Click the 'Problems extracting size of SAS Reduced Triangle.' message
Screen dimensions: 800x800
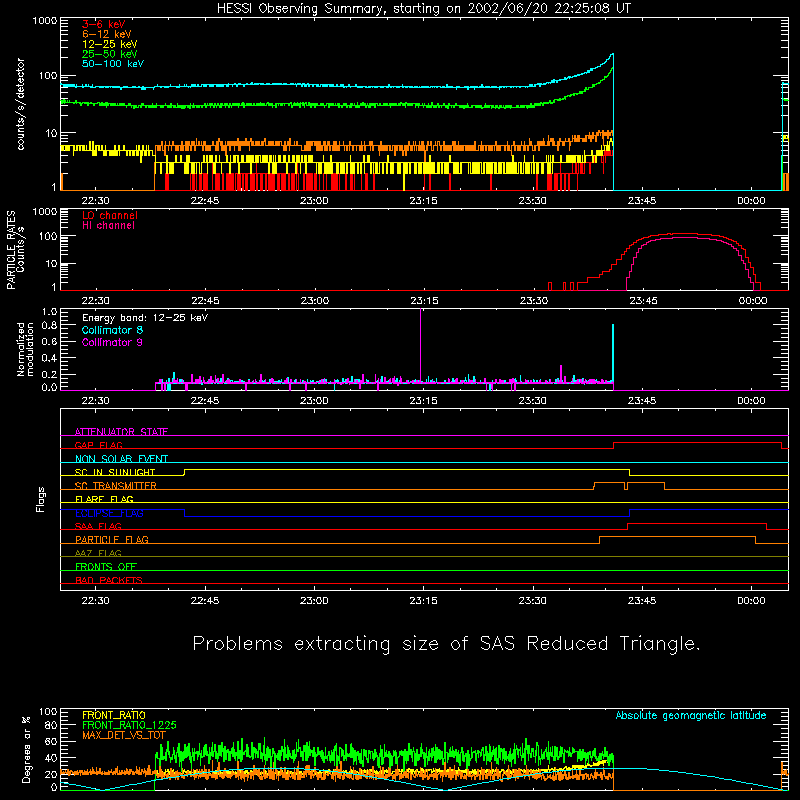pos(446,644)
